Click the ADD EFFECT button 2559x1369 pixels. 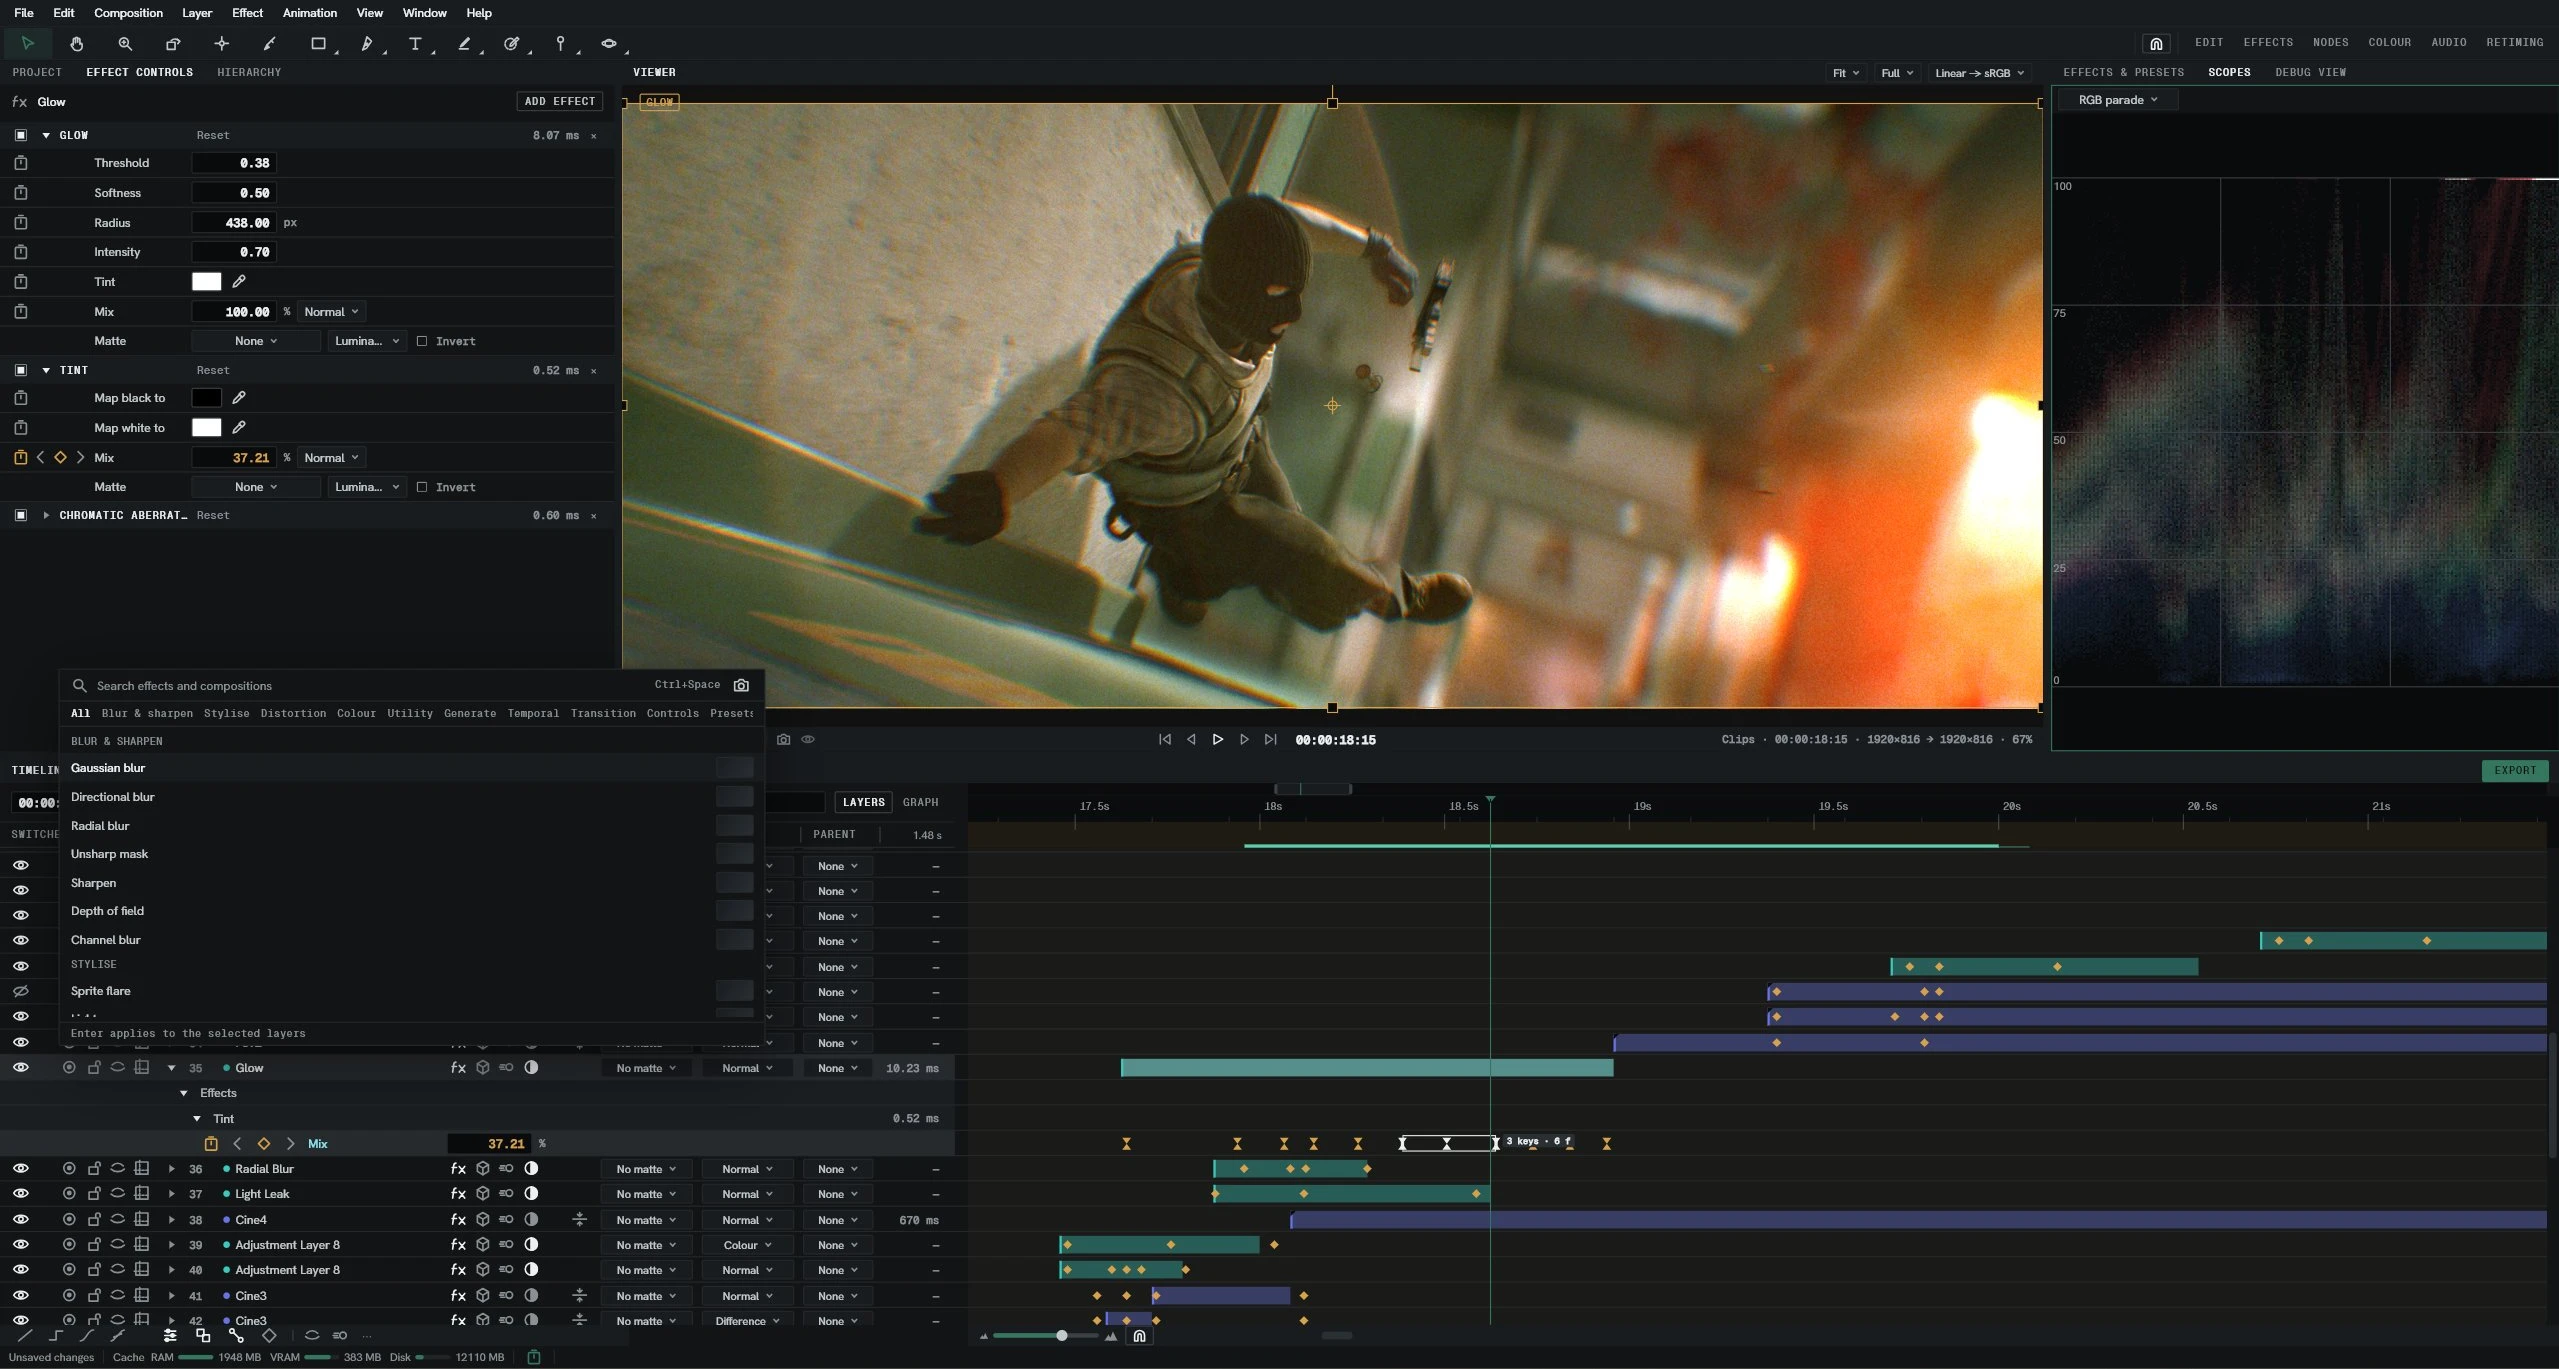[x=559, y=101]
